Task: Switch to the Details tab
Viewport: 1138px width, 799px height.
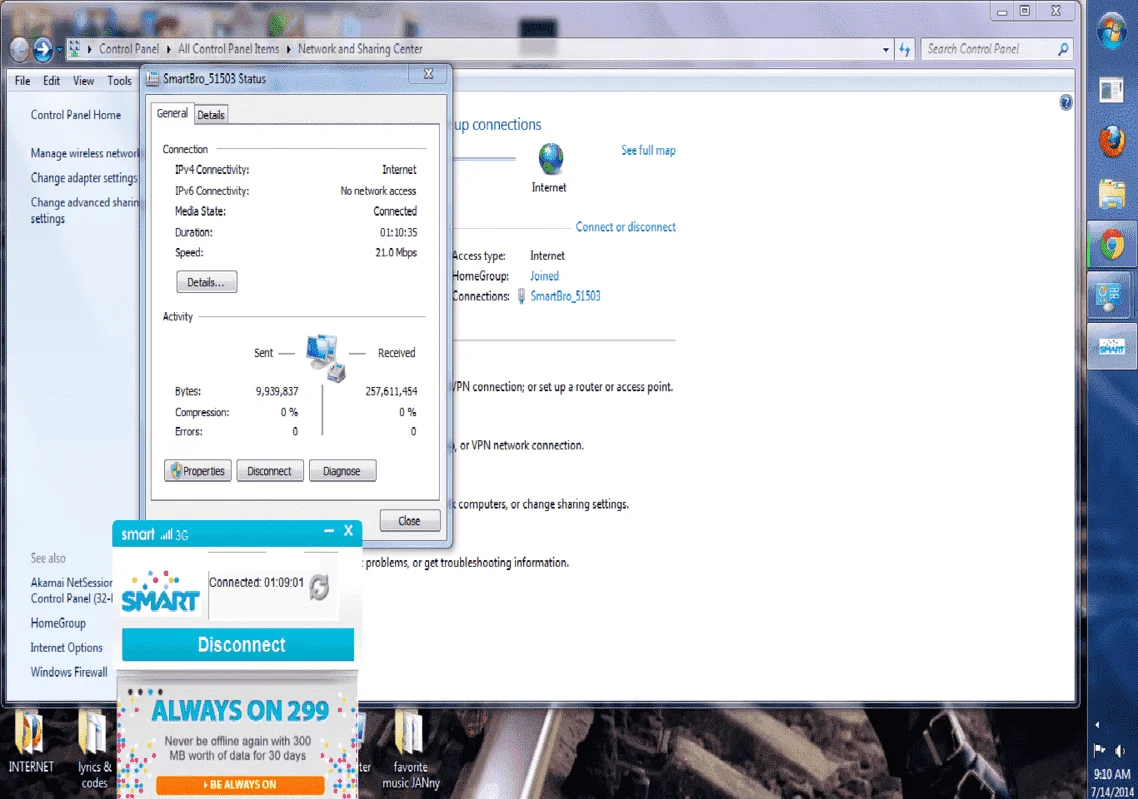Action: point(211,115)
